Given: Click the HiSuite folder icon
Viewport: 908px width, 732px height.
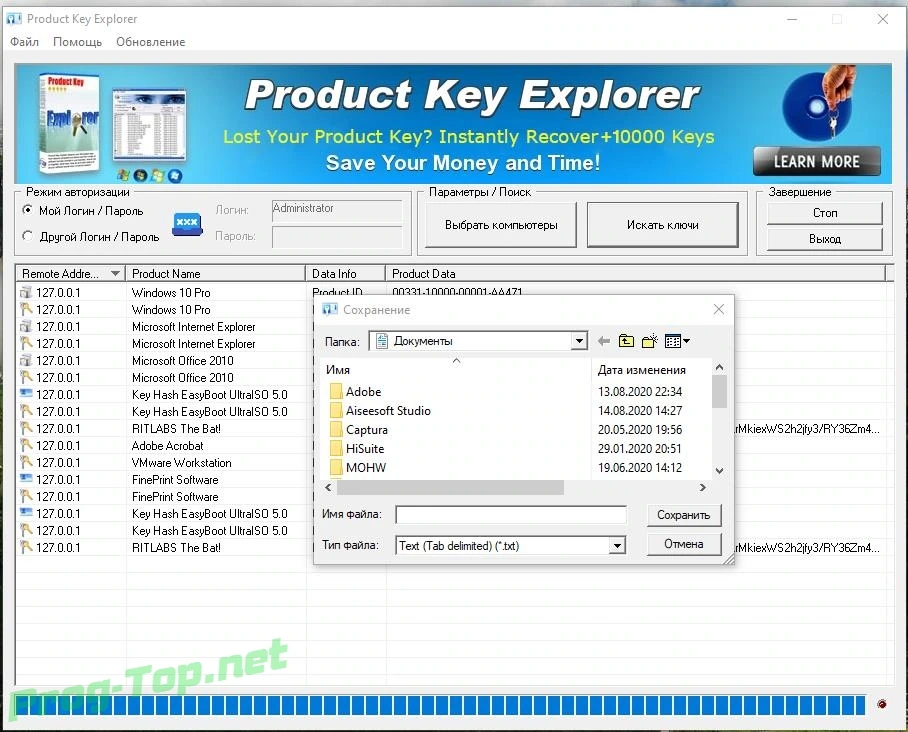Looking at the screenshot, I should [336, 449].
